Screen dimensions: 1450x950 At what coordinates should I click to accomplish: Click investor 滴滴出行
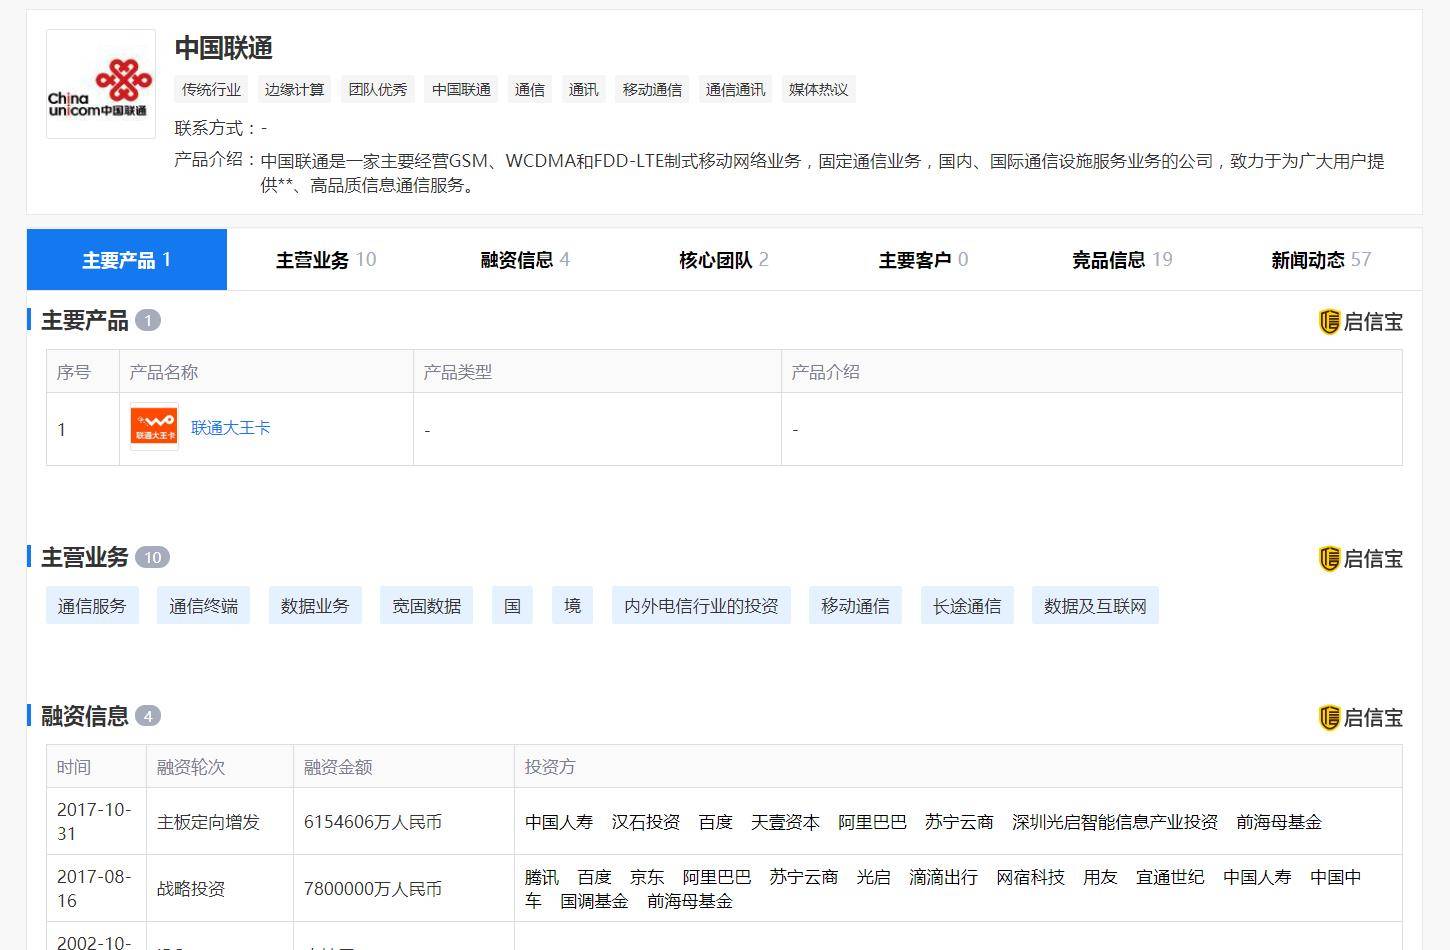click(x=943, y=877)
